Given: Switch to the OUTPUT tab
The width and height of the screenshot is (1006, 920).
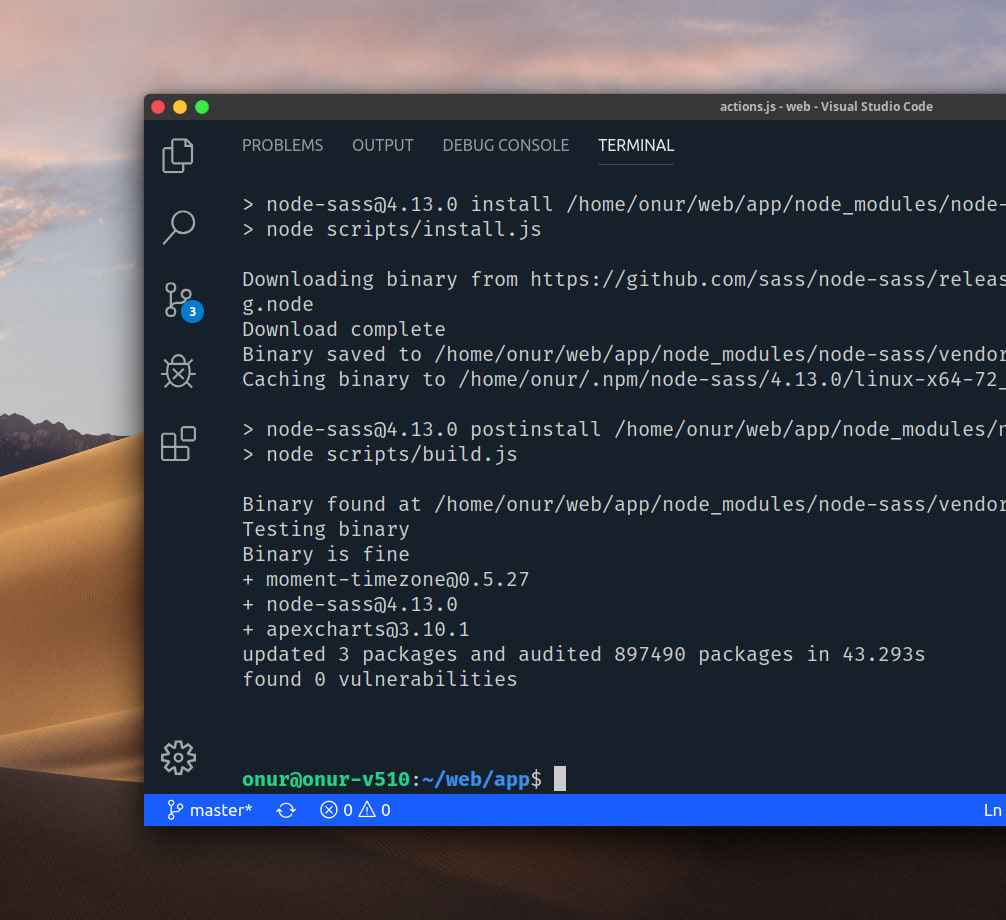Looking at the screenshot, I should (x=382, y=146).
